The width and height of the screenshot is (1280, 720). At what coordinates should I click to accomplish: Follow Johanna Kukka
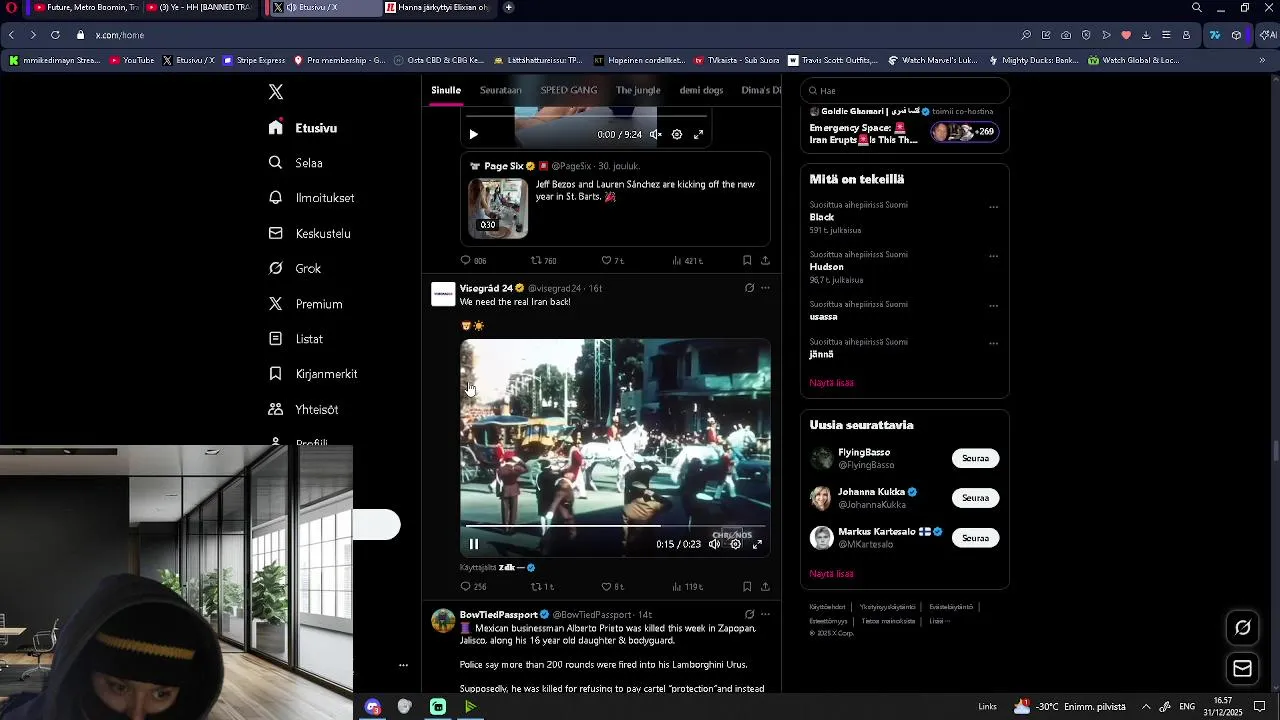[975, 498]
